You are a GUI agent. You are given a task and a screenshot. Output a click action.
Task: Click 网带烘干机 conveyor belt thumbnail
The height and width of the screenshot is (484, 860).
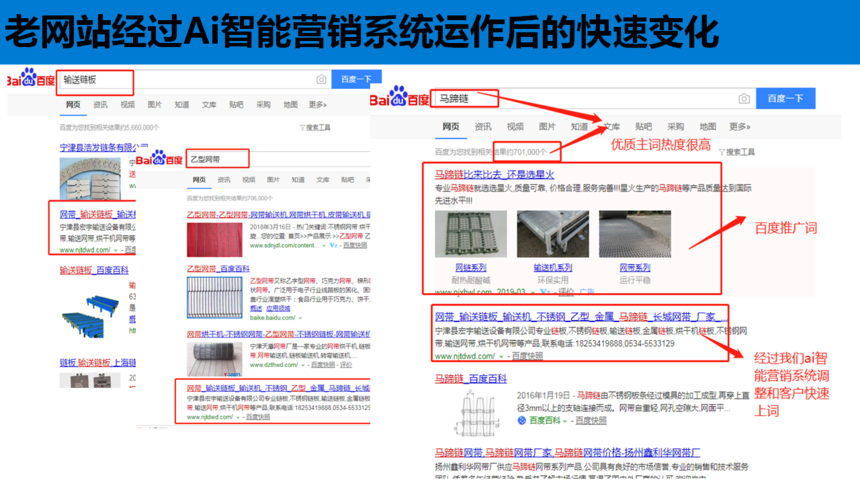[214, 359]
